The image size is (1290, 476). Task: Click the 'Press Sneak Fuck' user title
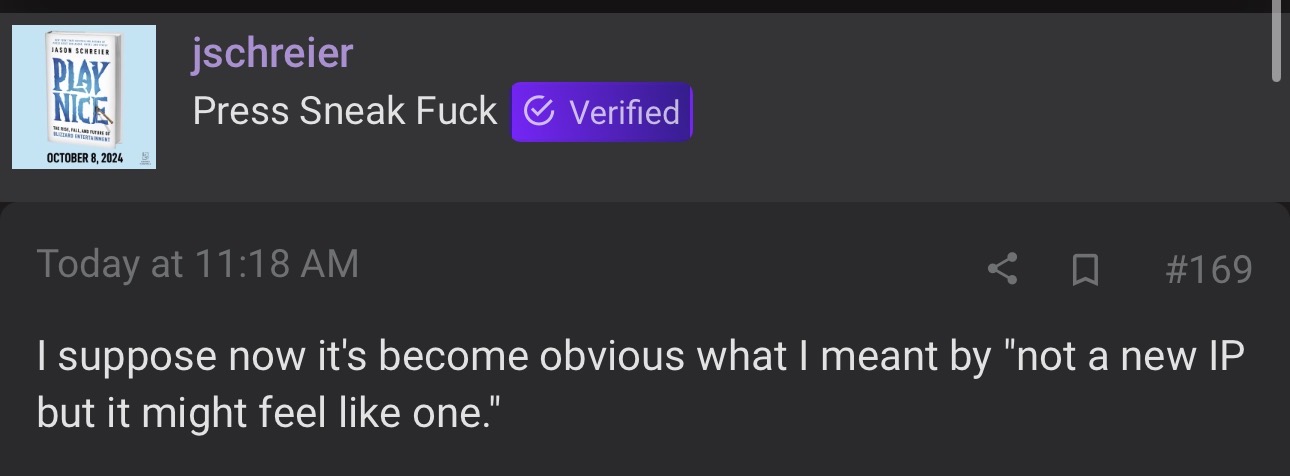click(344, 112)
